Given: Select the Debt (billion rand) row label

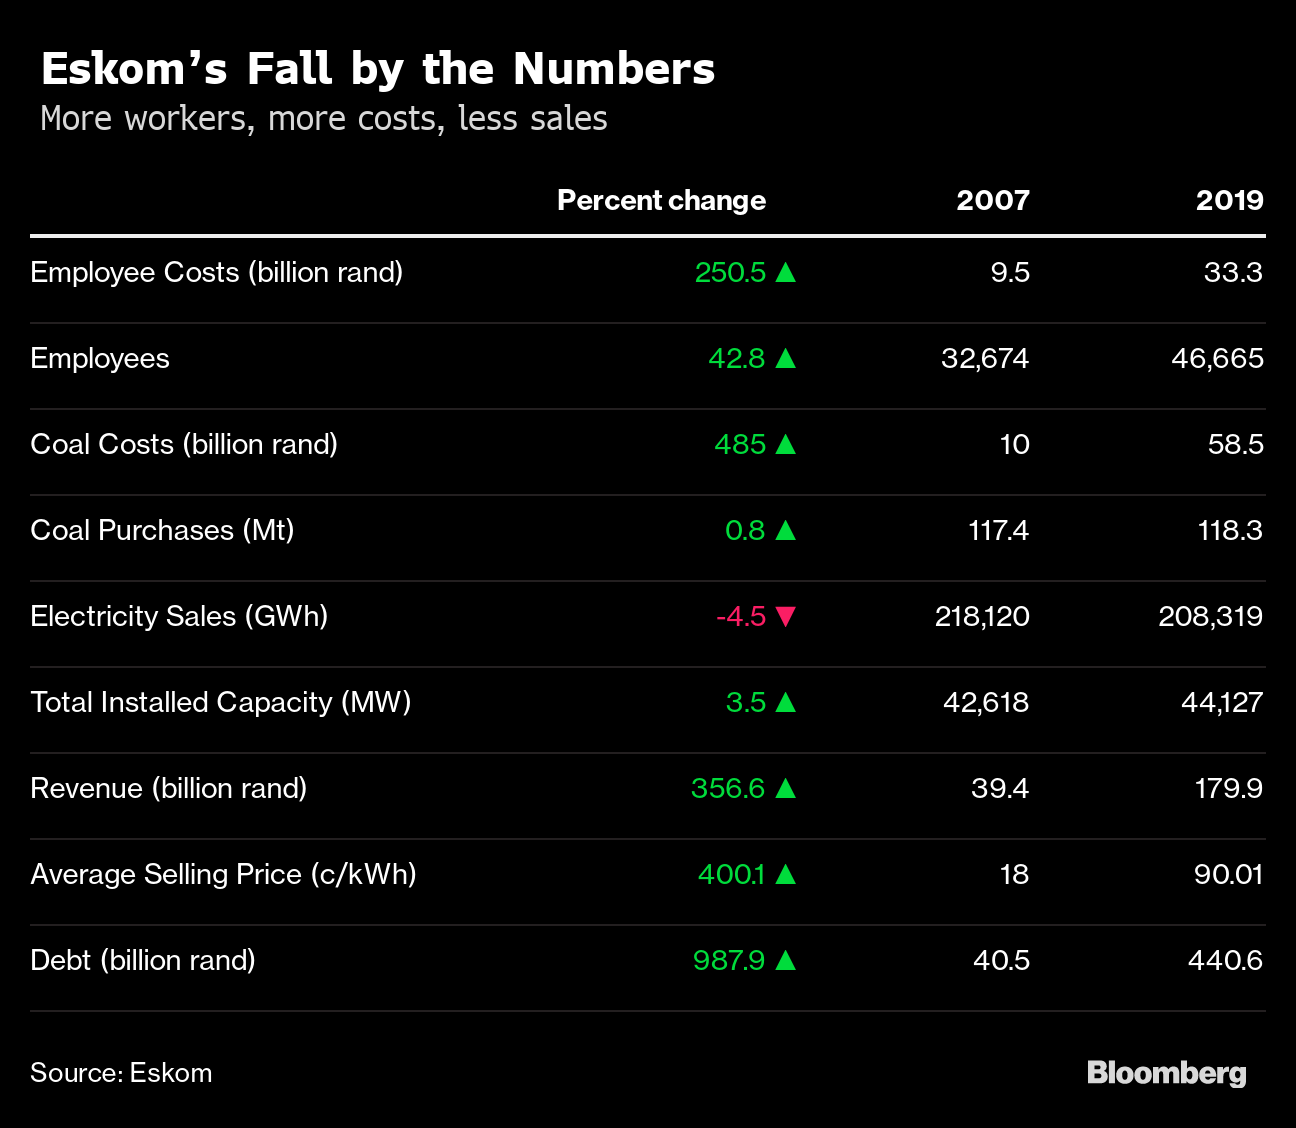Looking at the screenshot, I should tap(143, 960).
